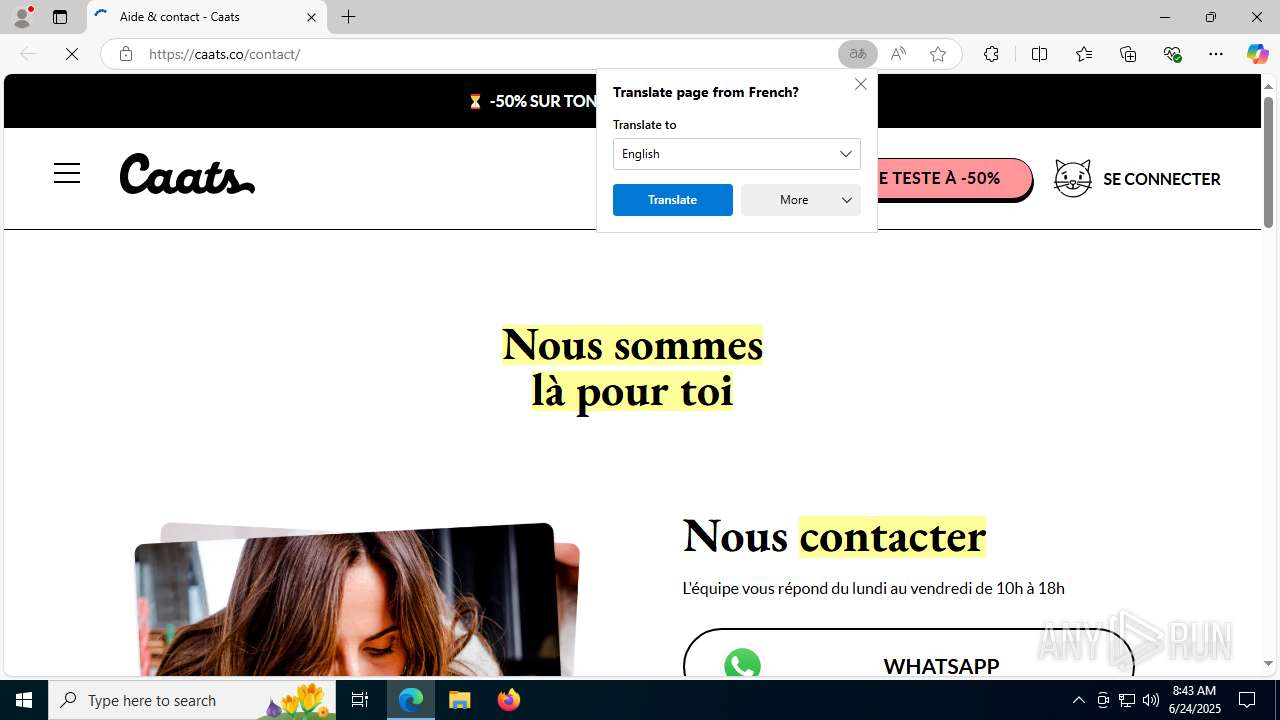Open File Explorer from the taskbar

click(x=460, y=700)
